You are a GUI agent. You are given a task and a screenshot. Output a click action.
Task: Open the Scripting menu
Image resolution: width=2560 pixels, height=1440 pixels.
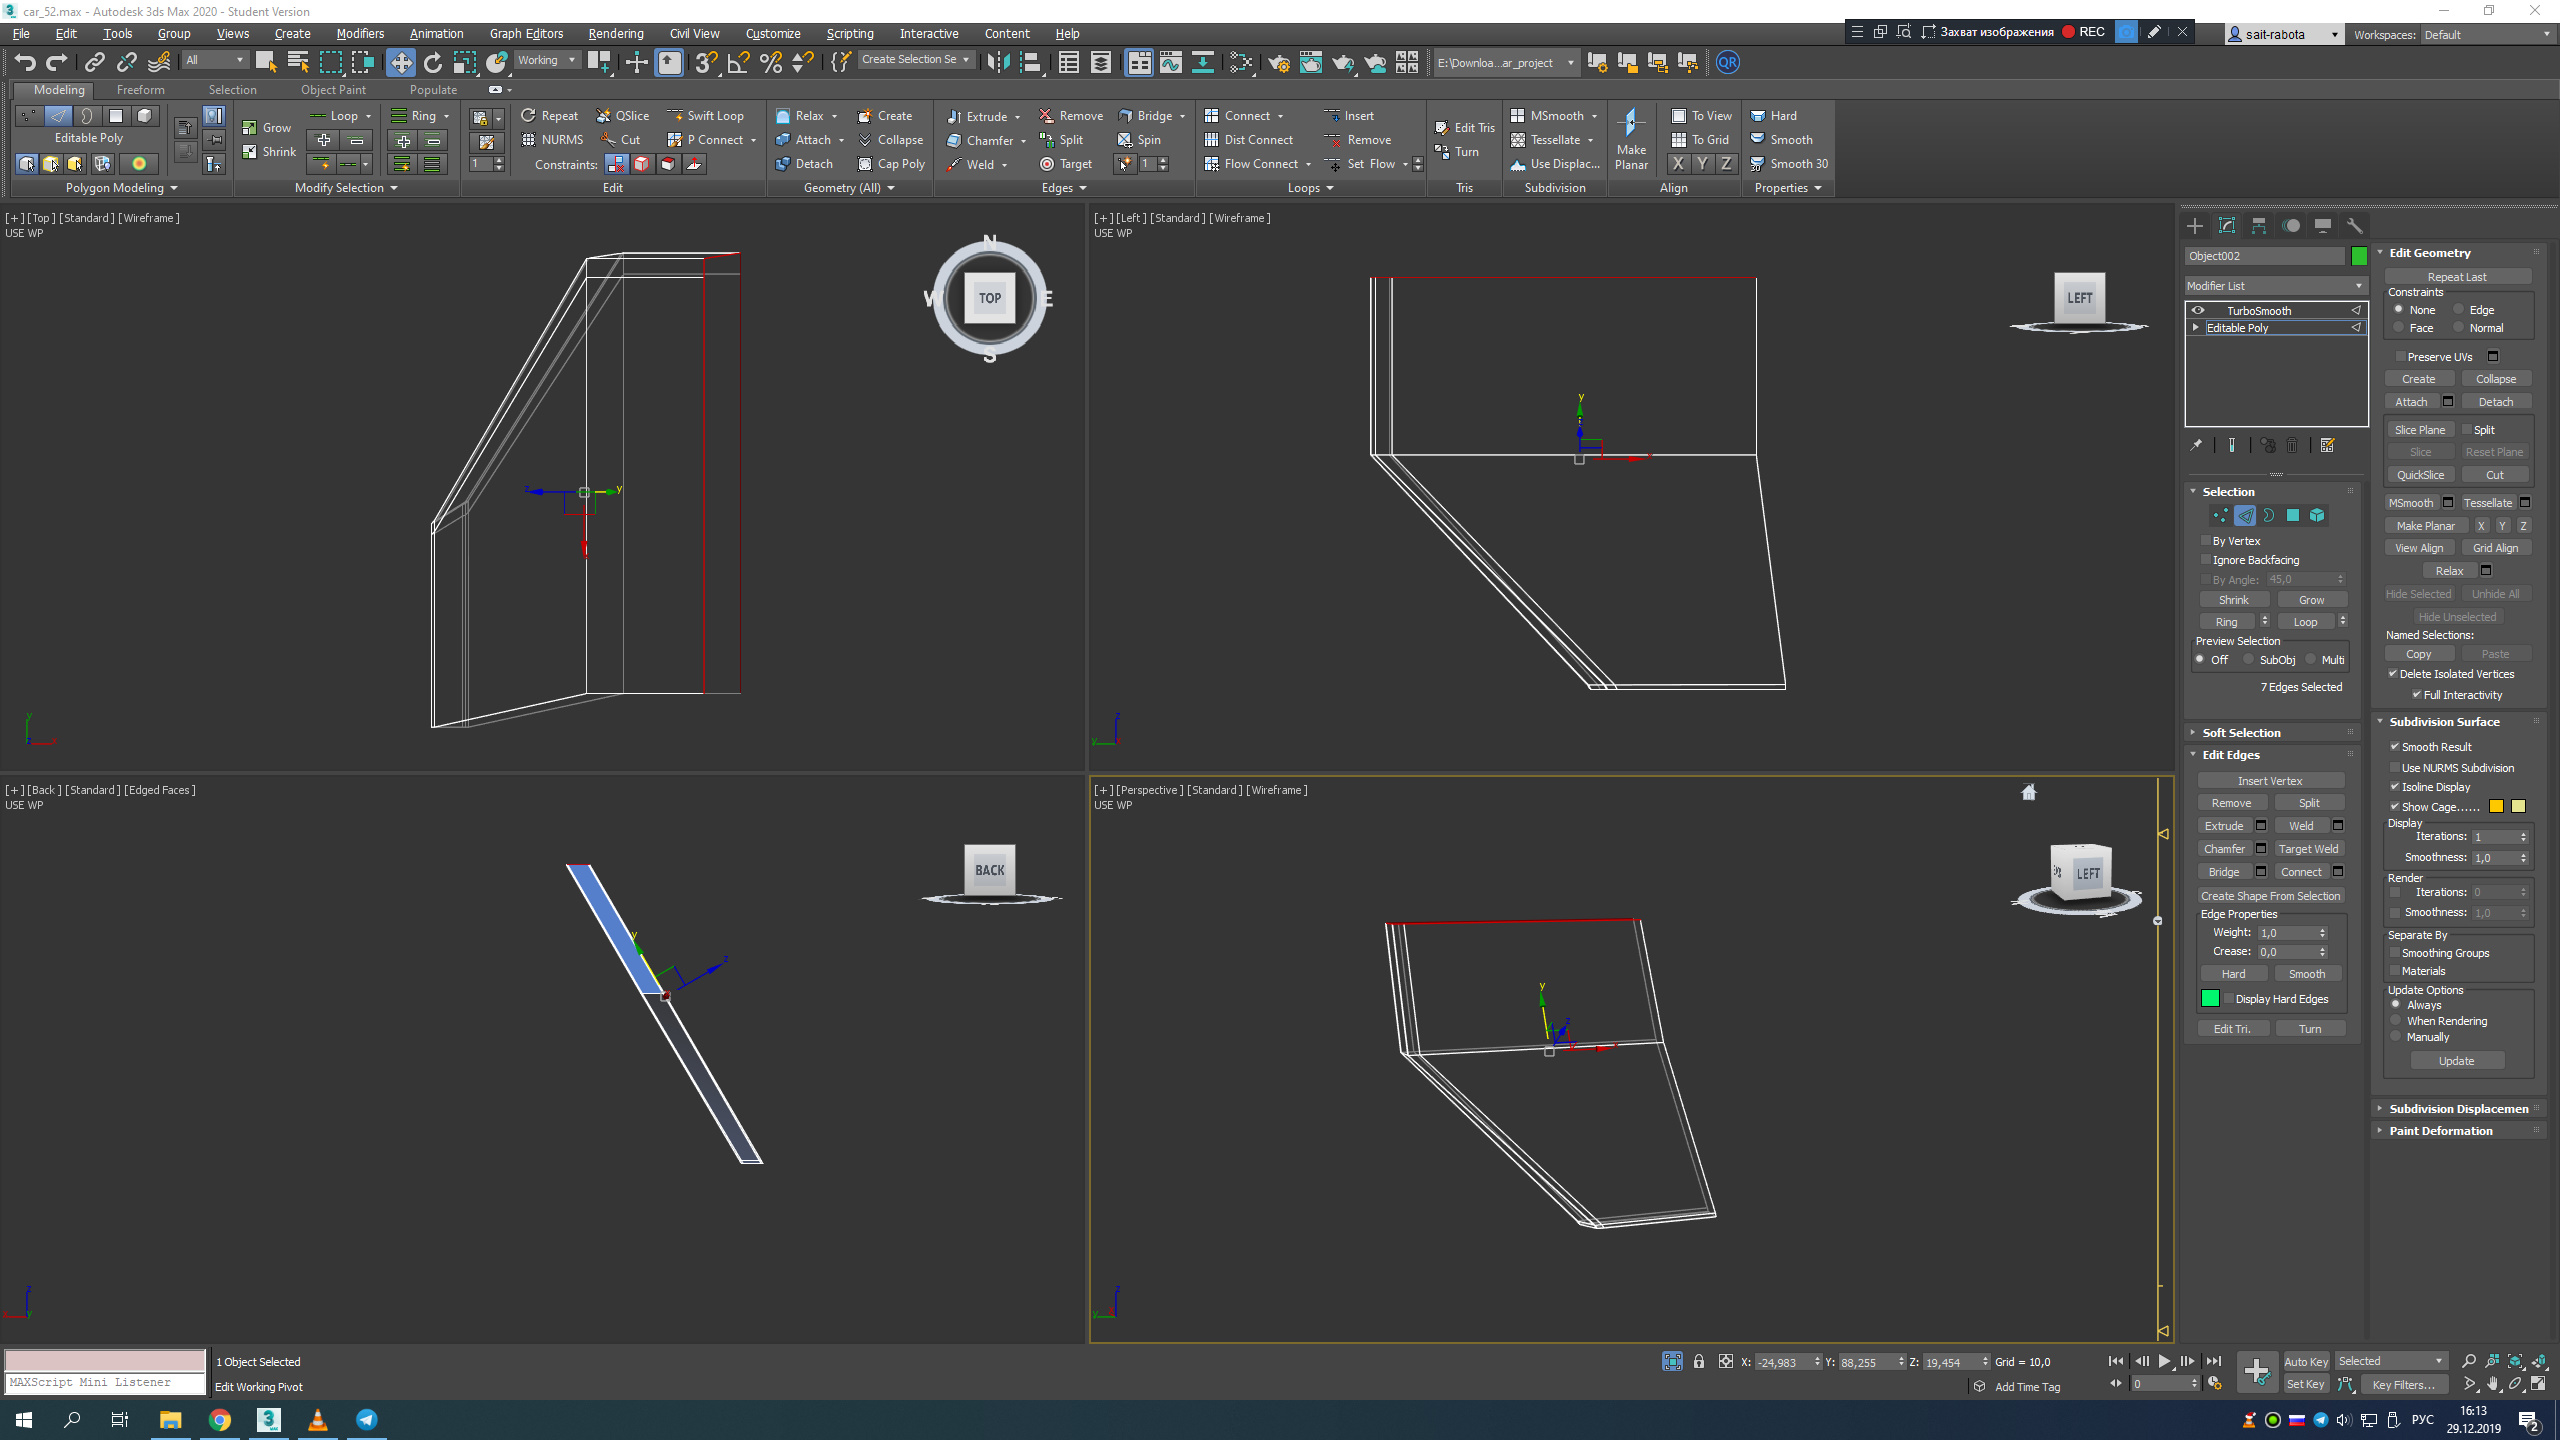[x=849, y=33]
